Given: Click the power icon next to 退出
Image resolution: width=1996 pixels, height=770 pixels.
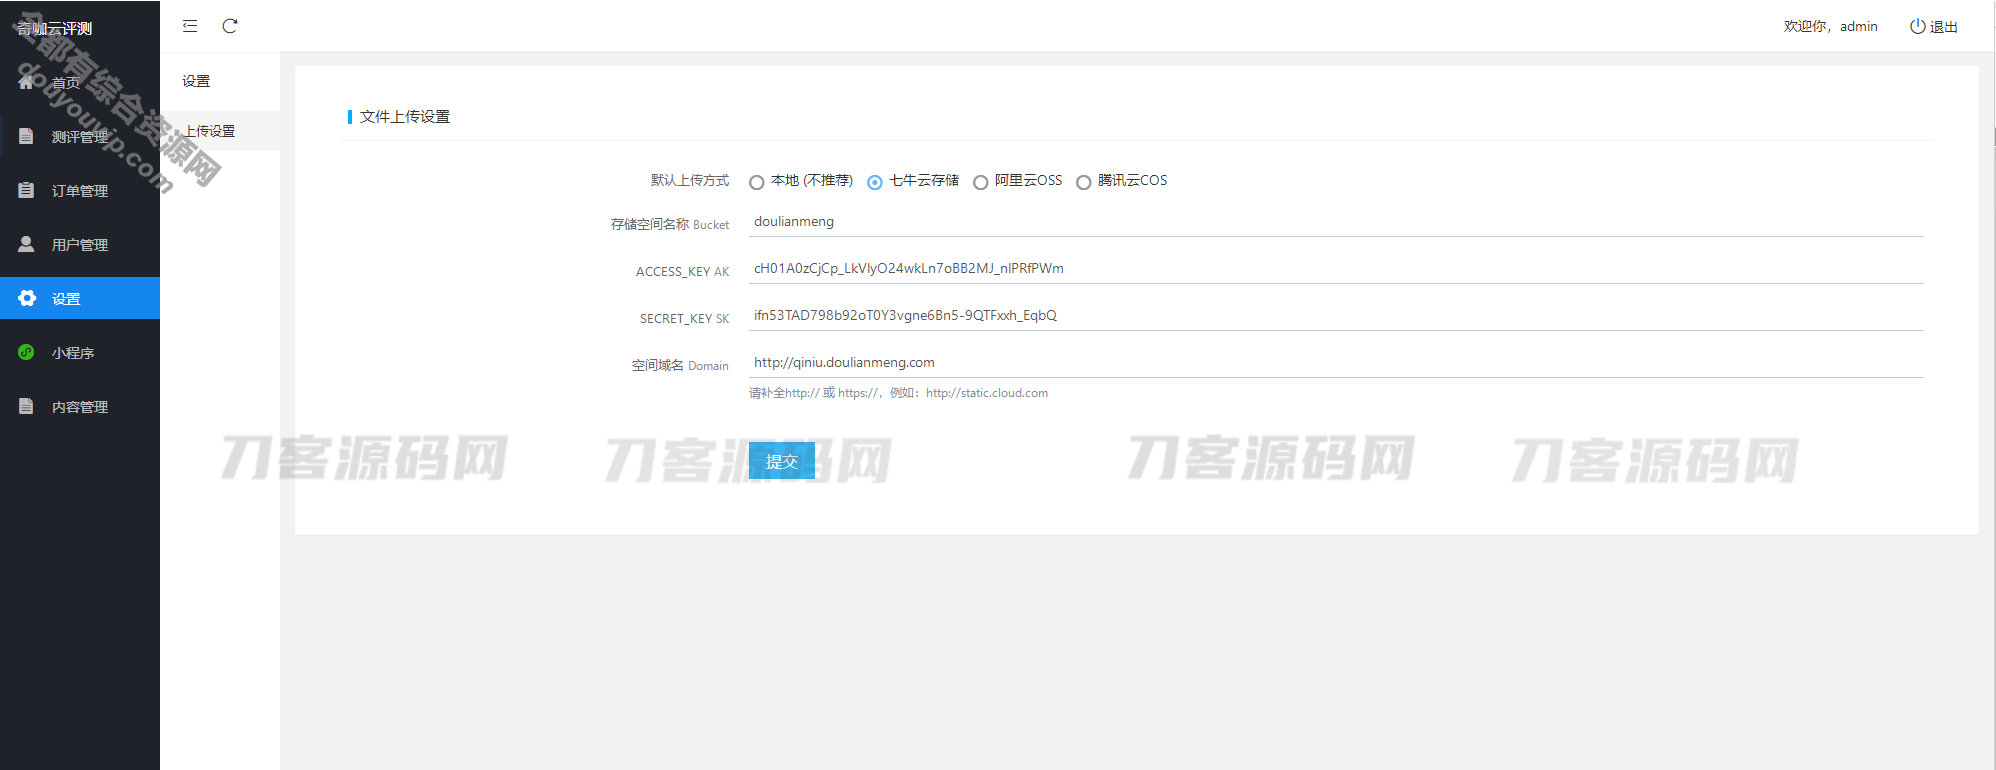Looking at the screenshot, I should pyautogui.click(x=1917, y=27).
